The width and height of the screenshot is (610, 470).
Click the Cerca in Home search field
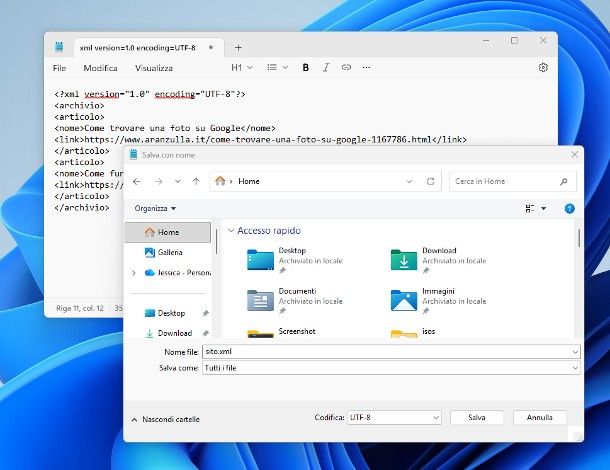pos(512,181)
